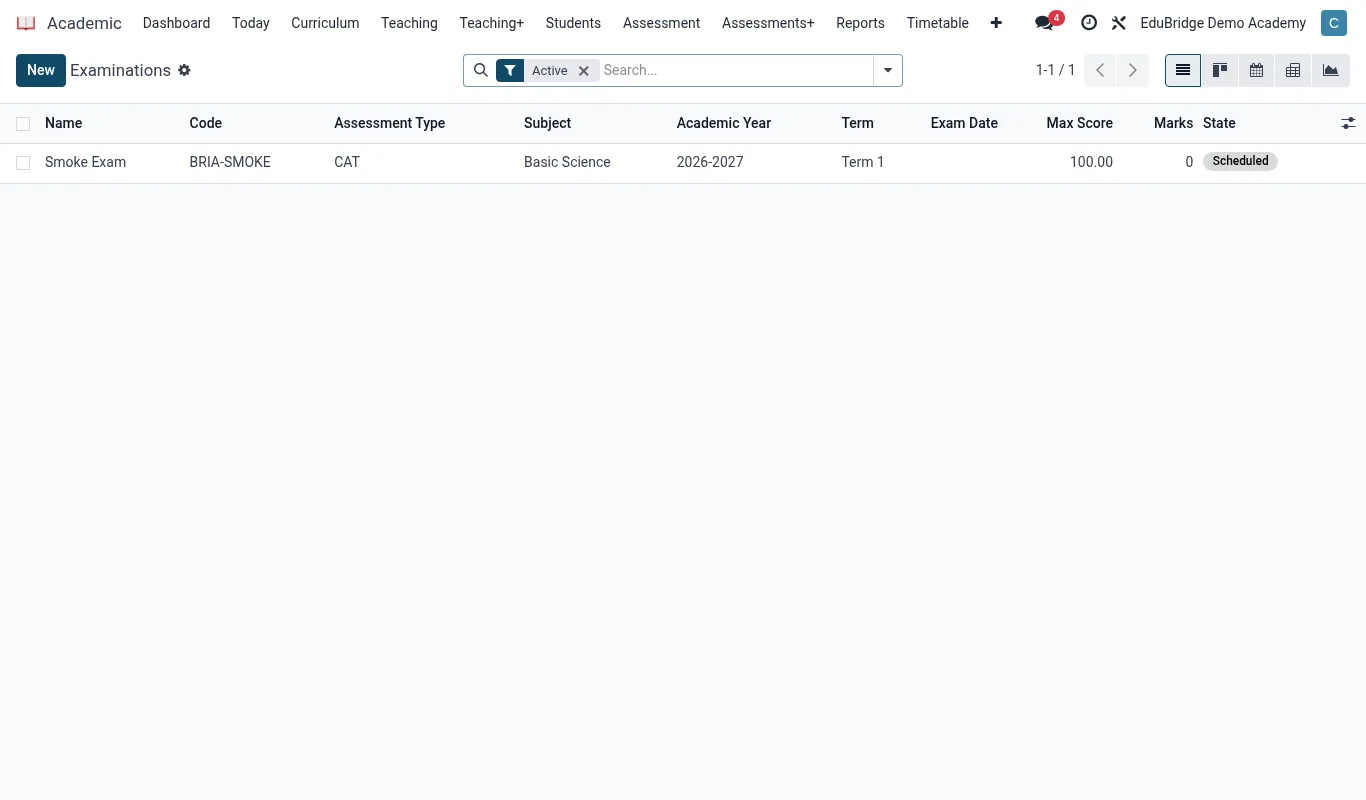The image size is (1366, 800).
Task: Switch to pivot view
Action: click(1293, 70)
